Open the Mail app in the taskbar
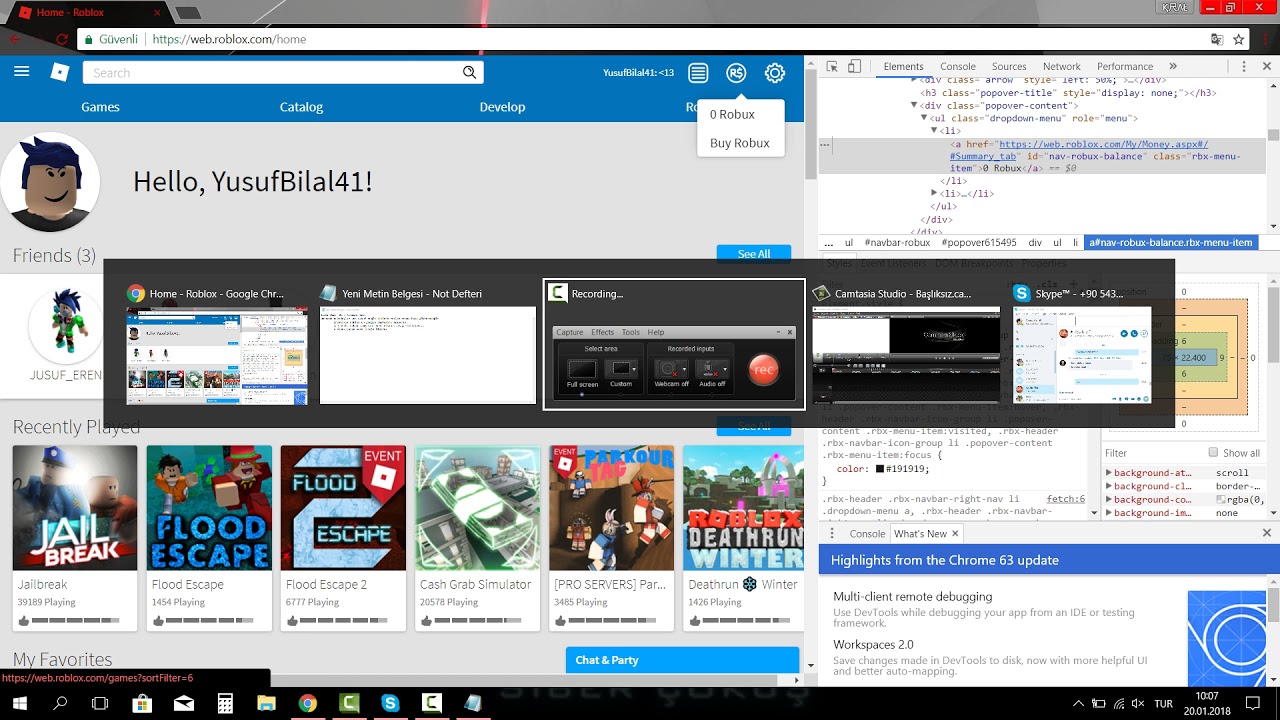1280x720 pixels. pos(184,703)
